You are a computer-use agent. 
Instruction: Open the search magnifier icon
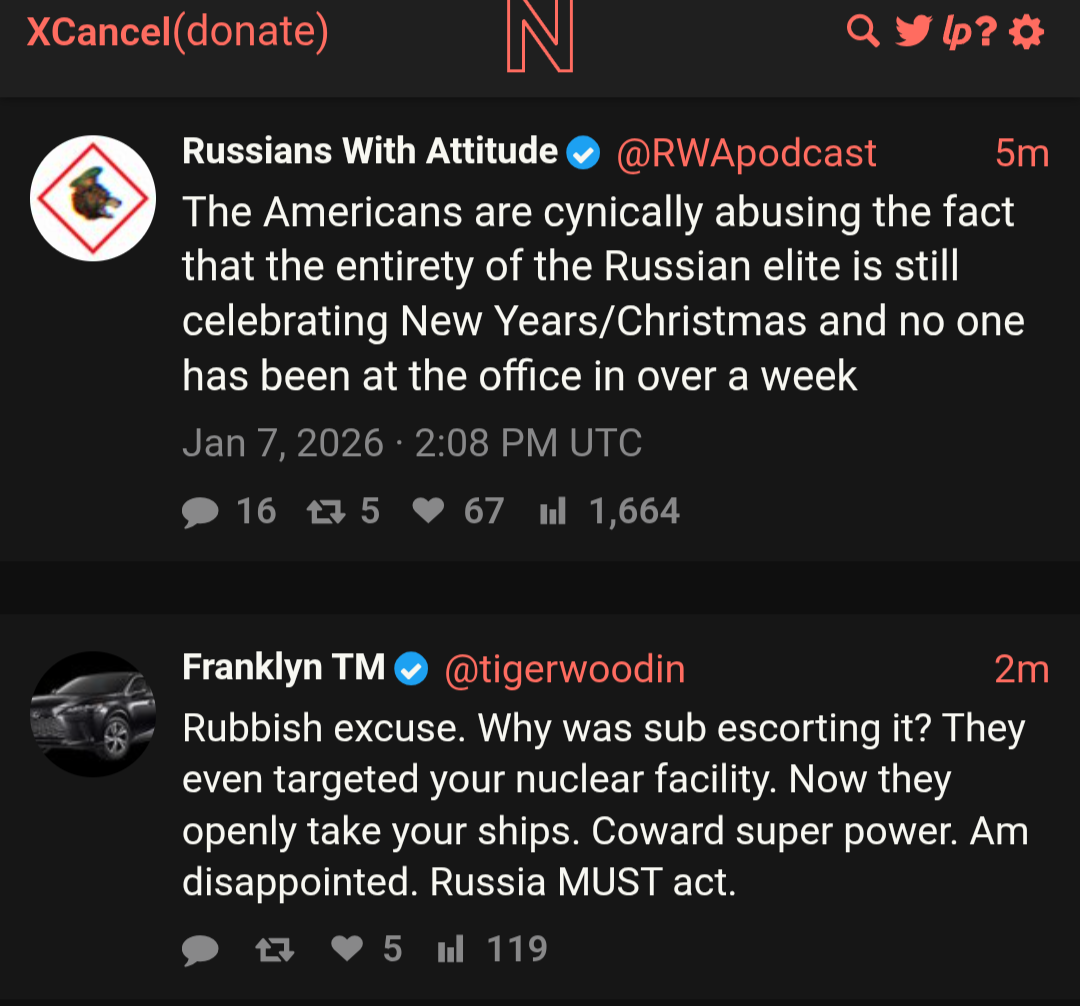click(x=862, y=32)
